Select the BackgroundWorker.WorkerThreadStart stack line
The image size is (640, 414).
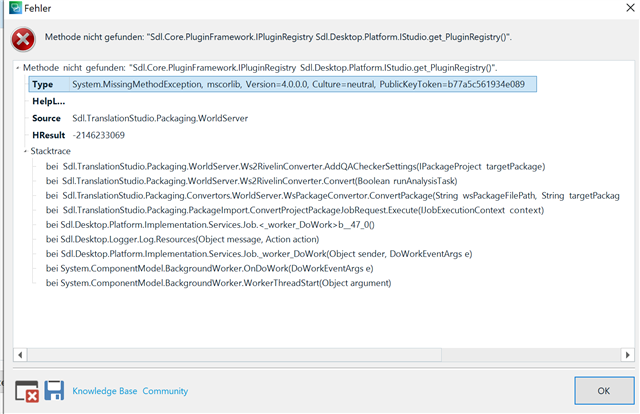(219, 284)
